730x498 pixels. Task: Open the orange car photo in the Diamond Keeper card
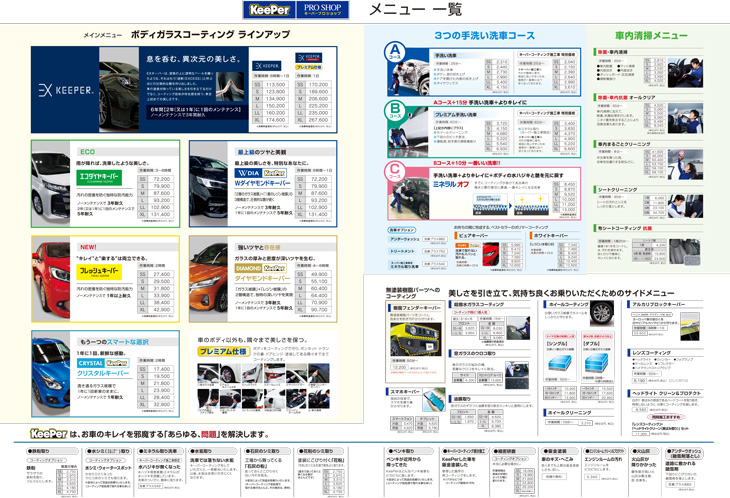click(209, 279)
